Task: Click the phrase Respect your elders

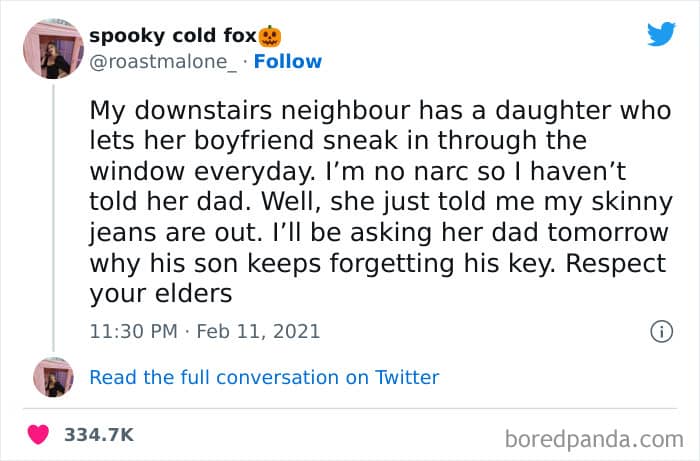Action: click(x=616, y=263)
